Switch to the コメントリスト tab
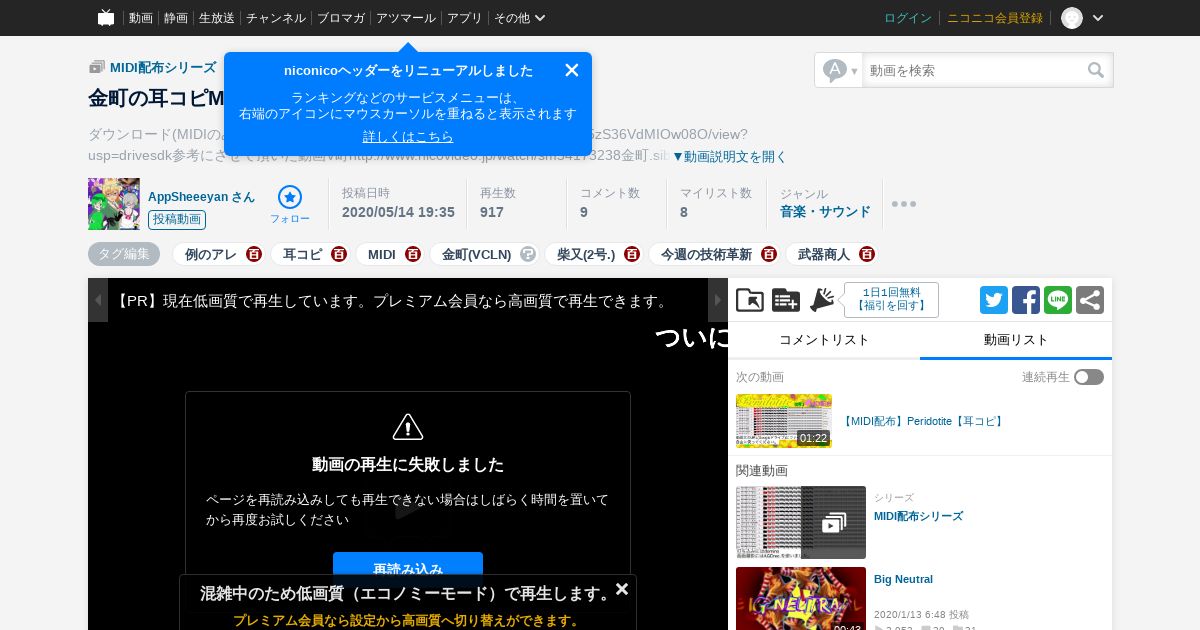Viewport: 1200px width, 630px height. (824, 340)
